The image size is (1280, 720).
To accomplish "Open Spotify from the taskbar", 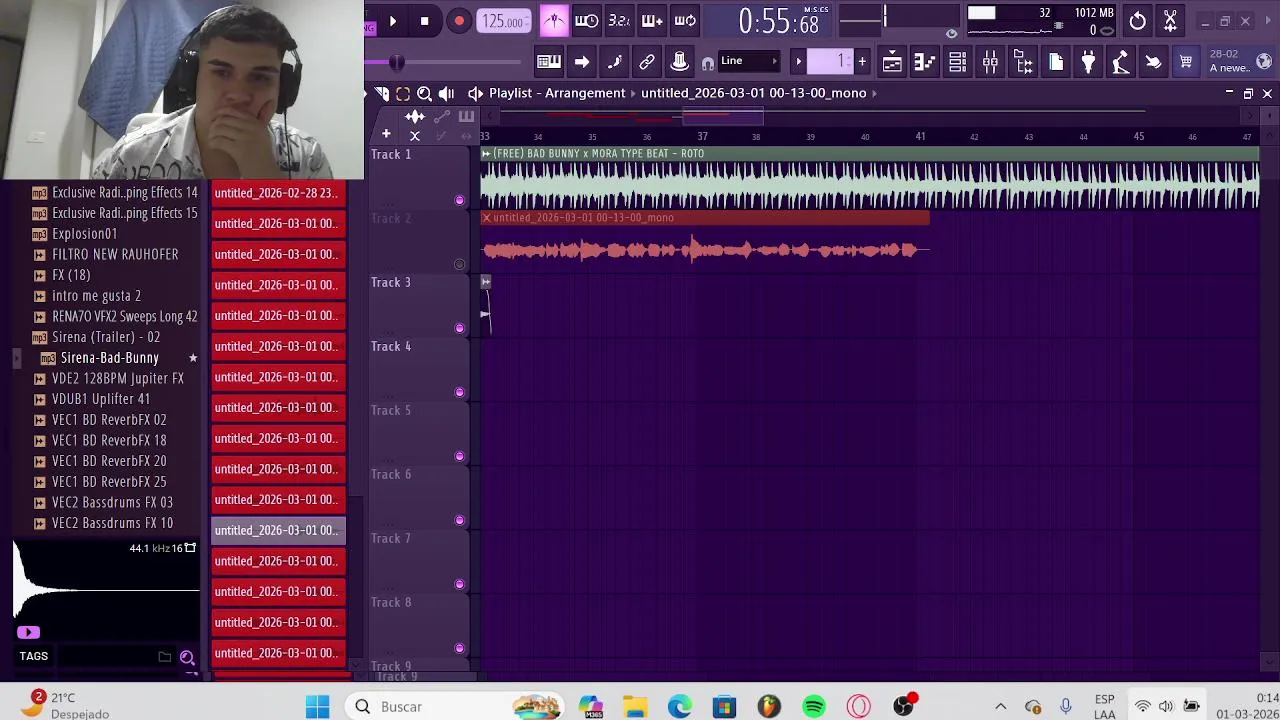I will click(814, 707).
